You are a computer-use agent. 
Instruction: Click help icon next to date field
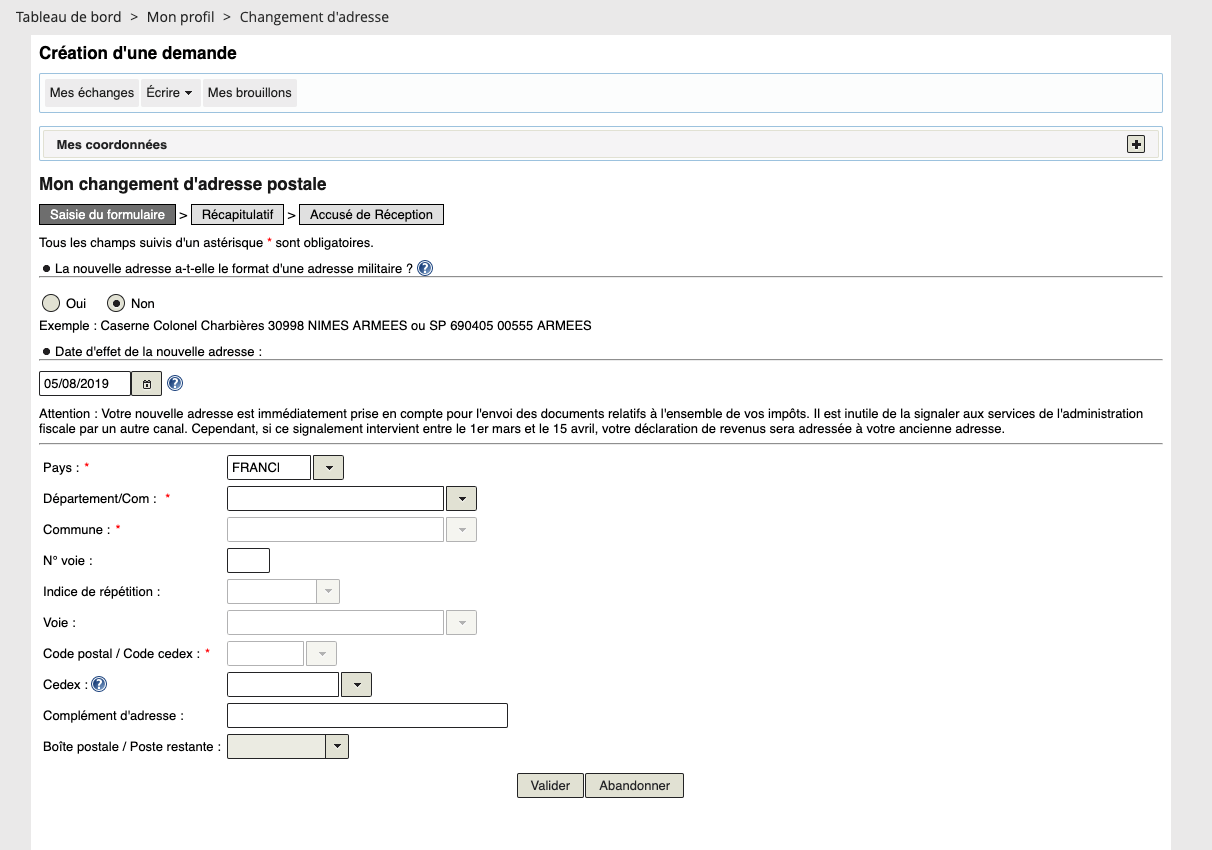[175, 383]
